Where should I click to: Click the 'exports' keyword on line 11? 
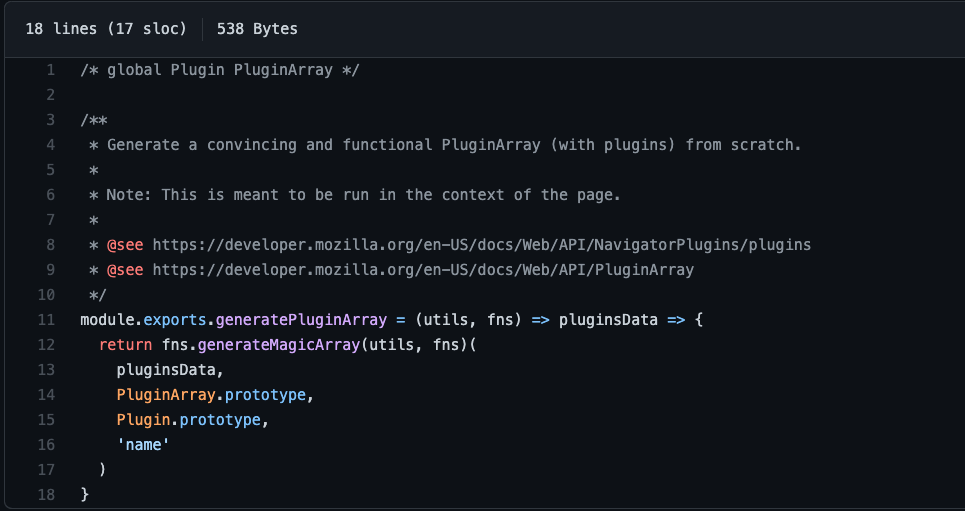coord(175,320)
